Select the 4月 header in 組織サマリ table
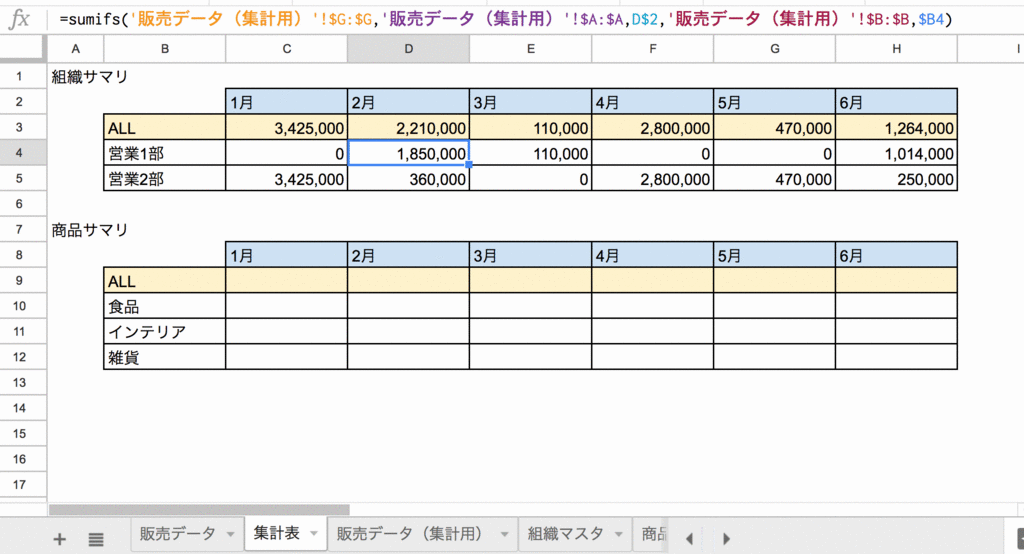This screenshot has width=1024, height=554. (652, 102)
